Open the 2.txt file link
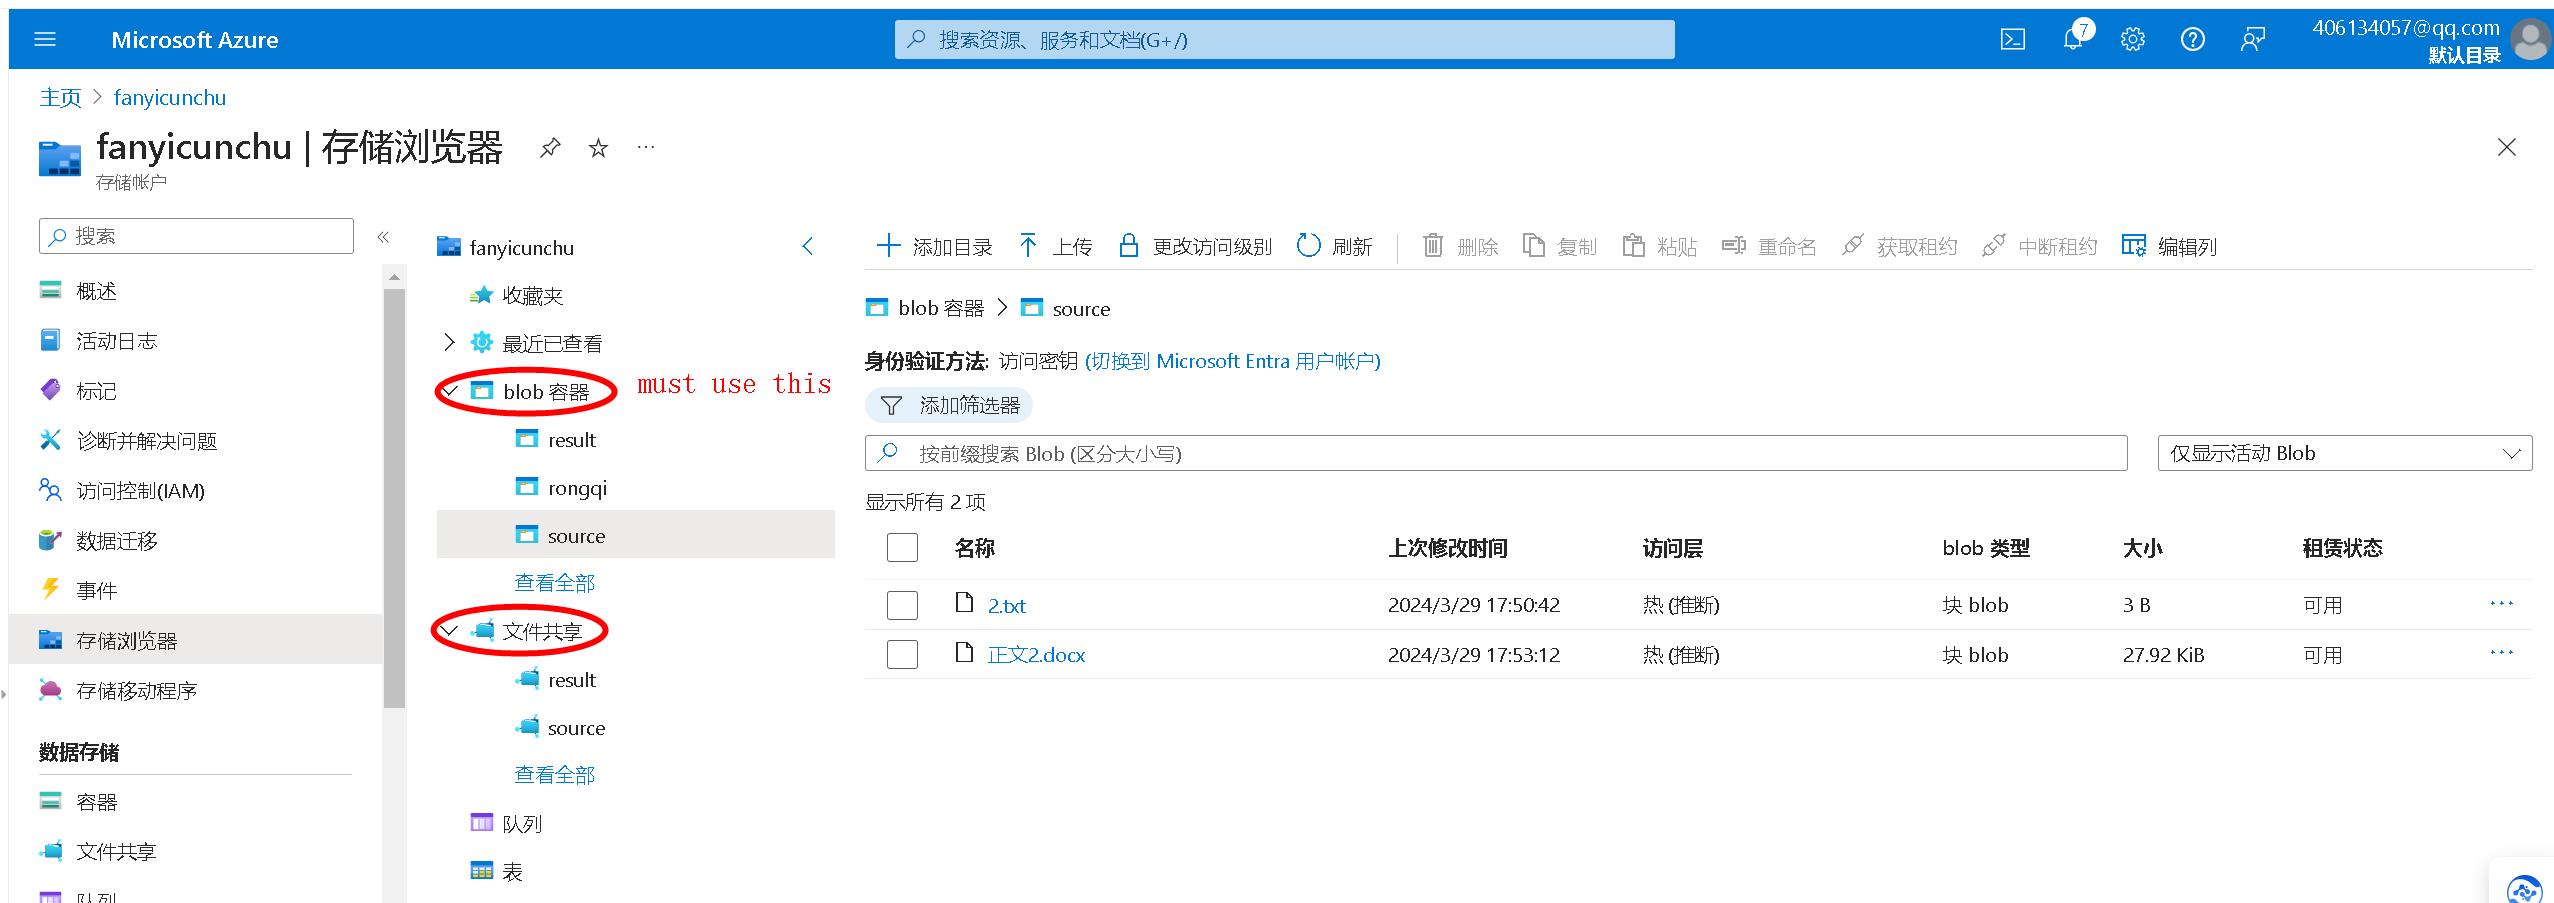 1007,606
